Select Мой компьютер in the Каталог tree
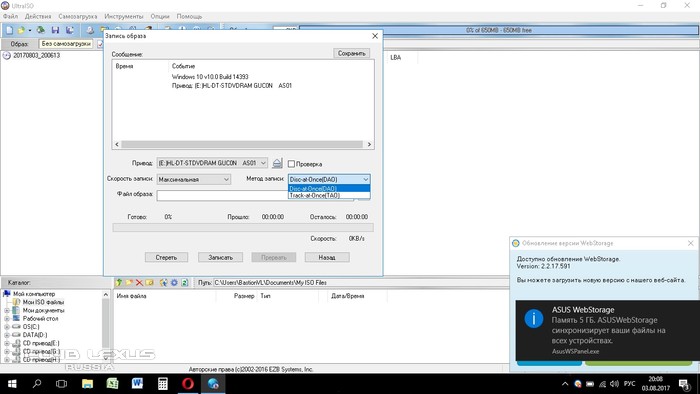 click(x=29, y=294)
